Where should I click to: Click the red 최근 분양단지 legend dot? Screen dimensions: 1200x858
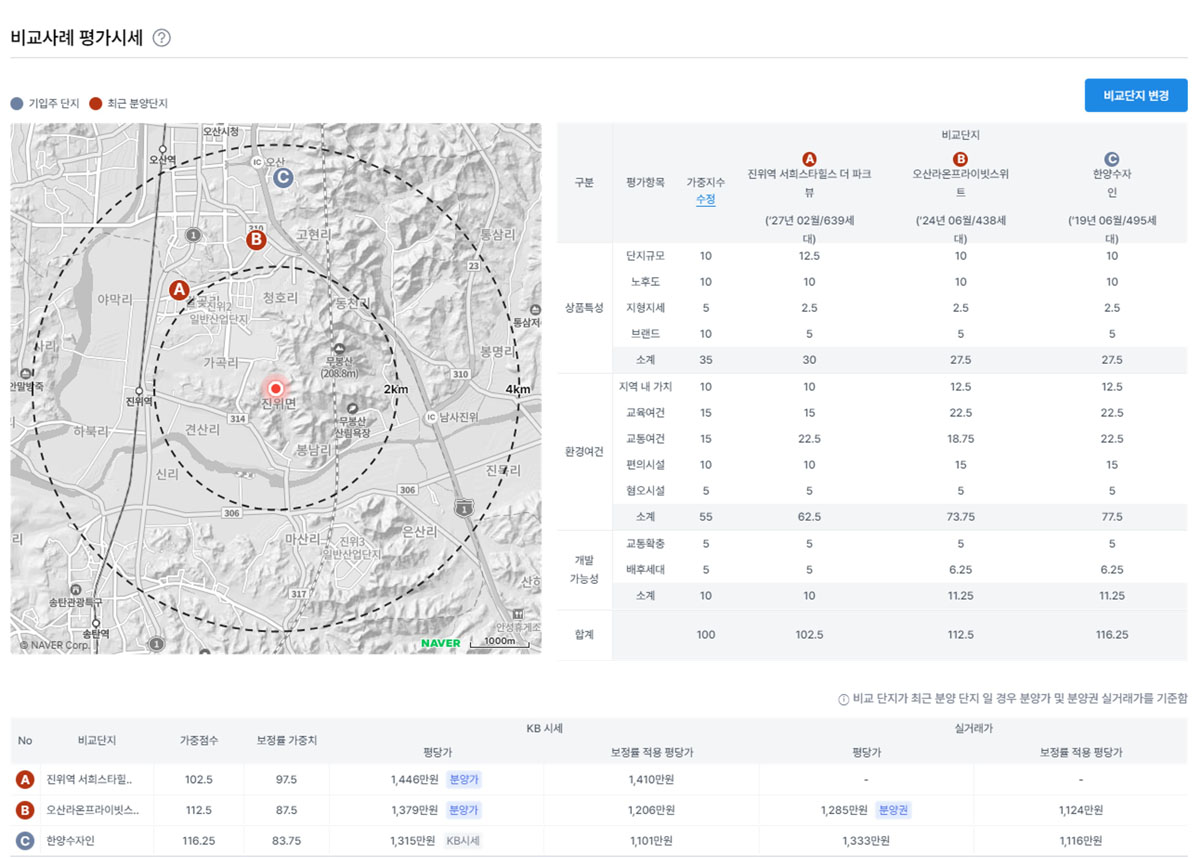coord(95,103)
